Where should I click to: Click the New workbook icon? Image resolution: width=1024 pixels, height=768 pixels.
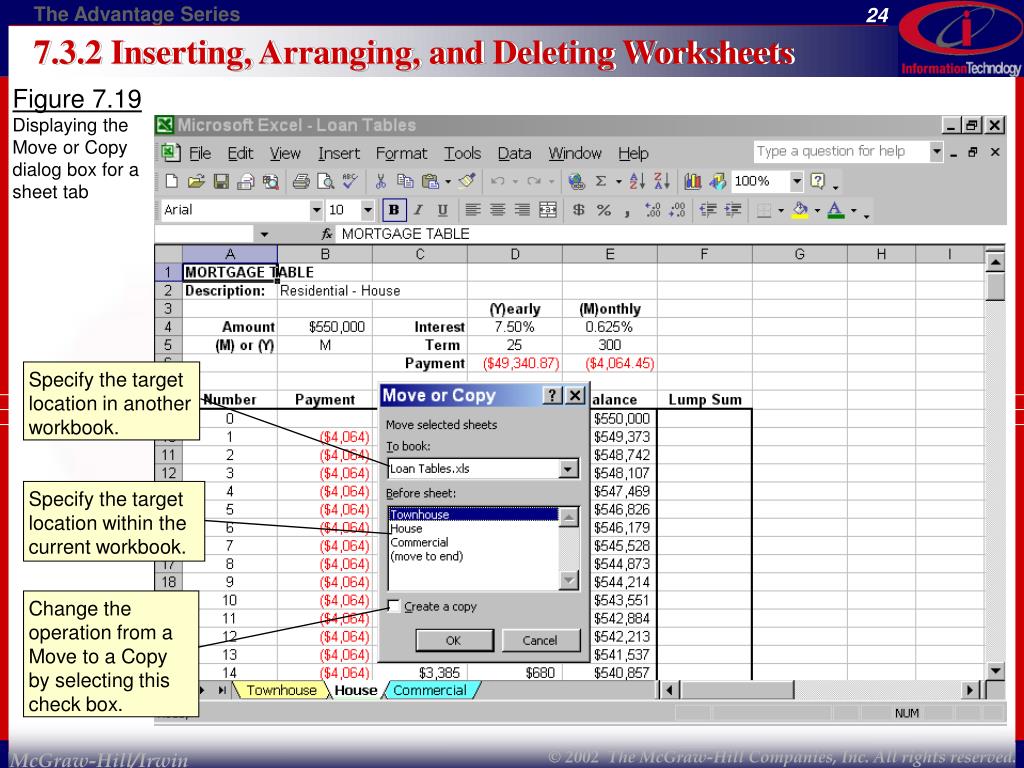172,182
